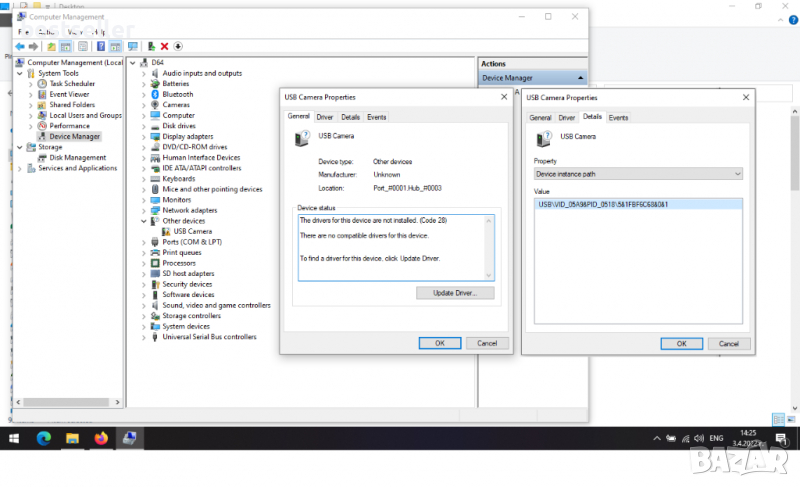Open Firefox from the taskbar
800x487 pixels.
pos(101,438)
